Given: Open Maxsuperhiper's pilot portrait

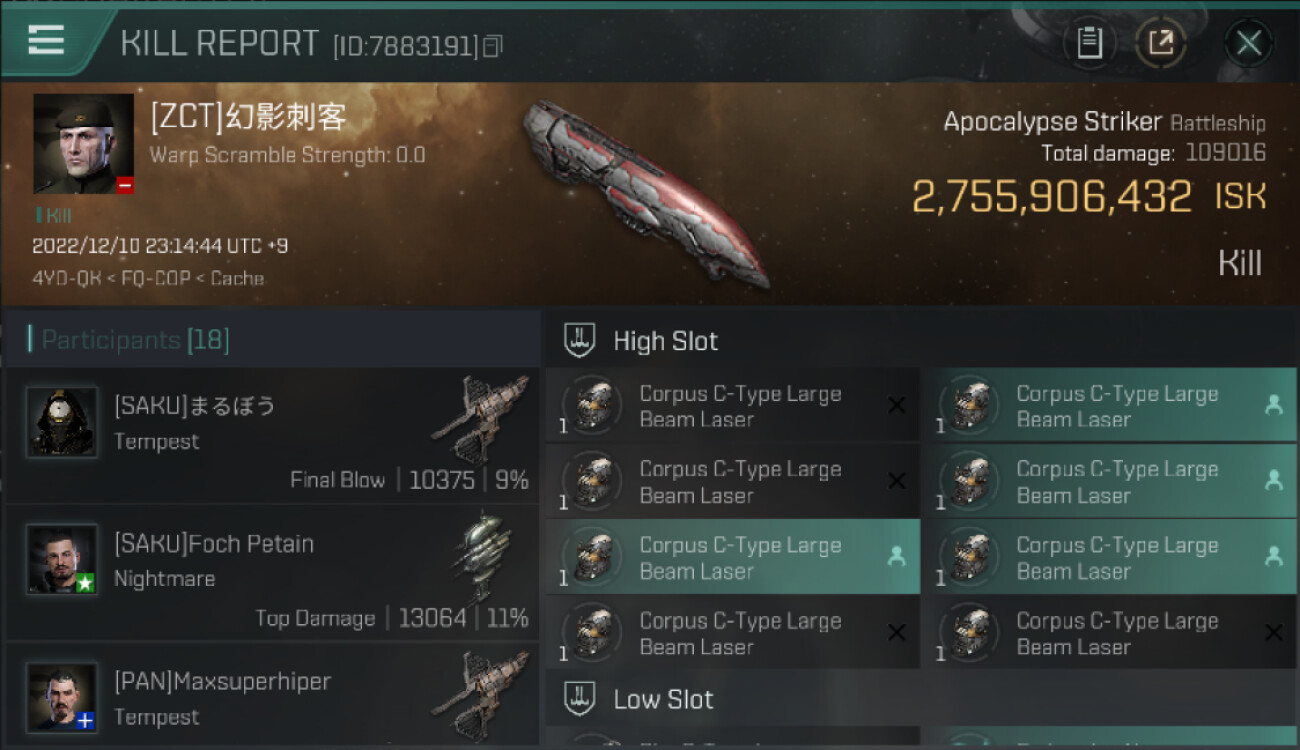Looking at the screenshot, I should point(62,697).
